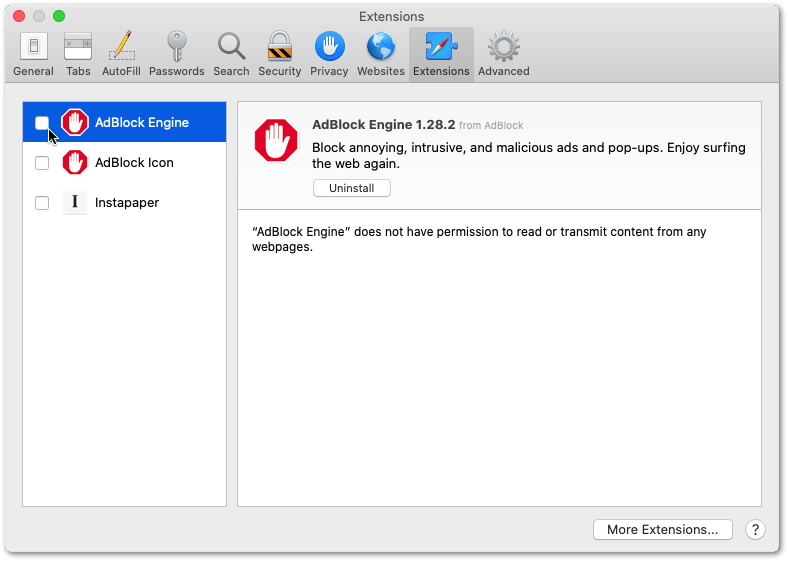
Task: Click the permission notice text
Action: (479, 239)
